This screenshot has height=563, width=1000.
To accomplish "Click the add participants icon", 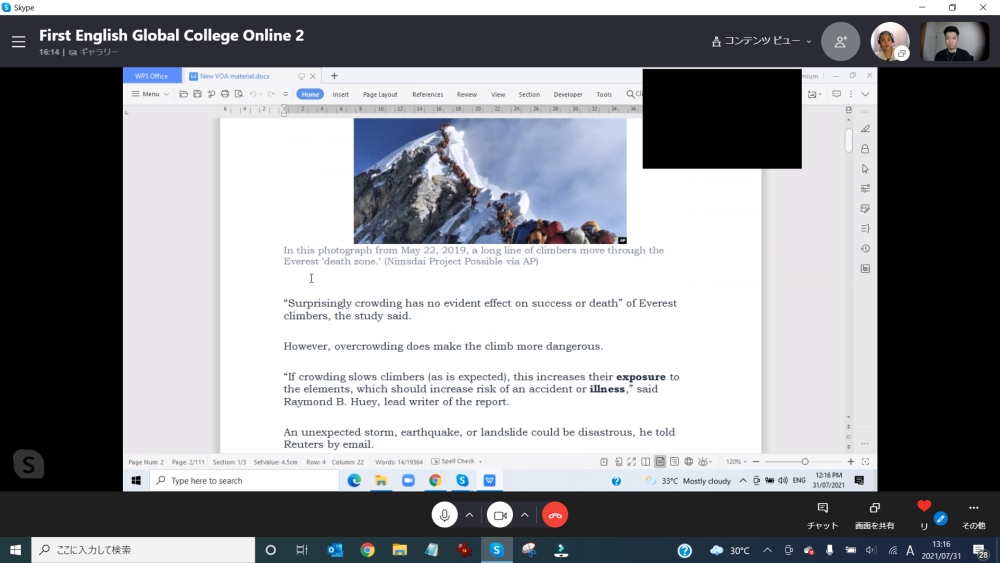I will (840, 42).
